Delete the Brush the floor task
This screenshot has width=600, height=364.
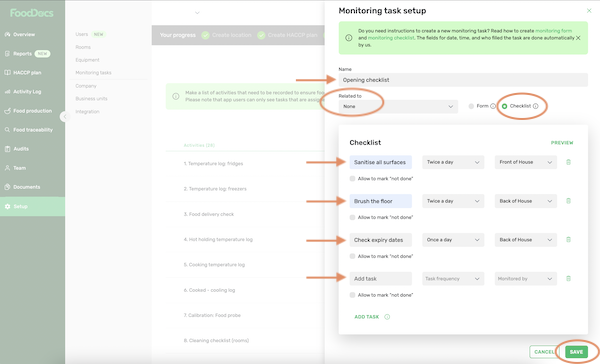tap(568, 201)
